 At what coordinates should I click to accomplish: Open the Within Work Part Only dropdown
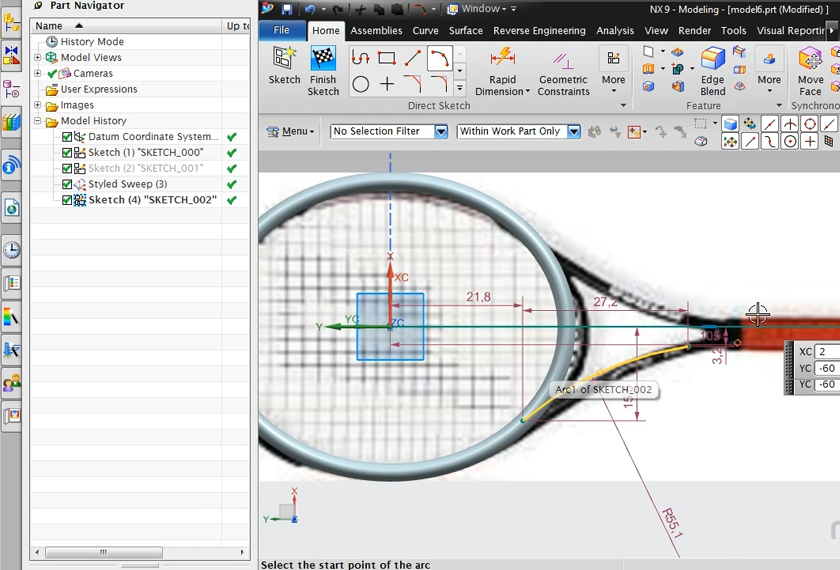pos(573,132)
